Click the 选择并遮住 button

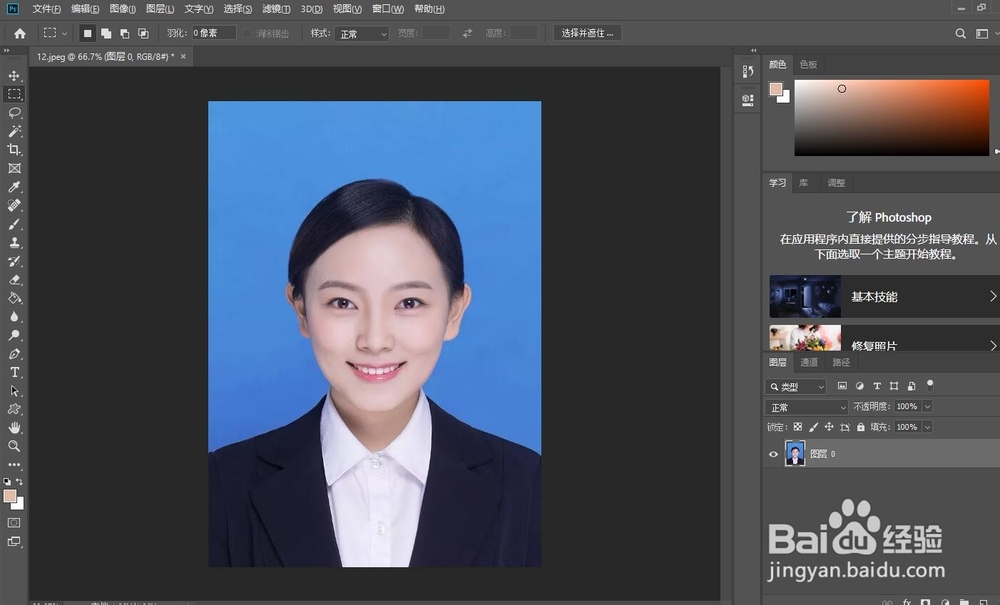coord(588,33)
